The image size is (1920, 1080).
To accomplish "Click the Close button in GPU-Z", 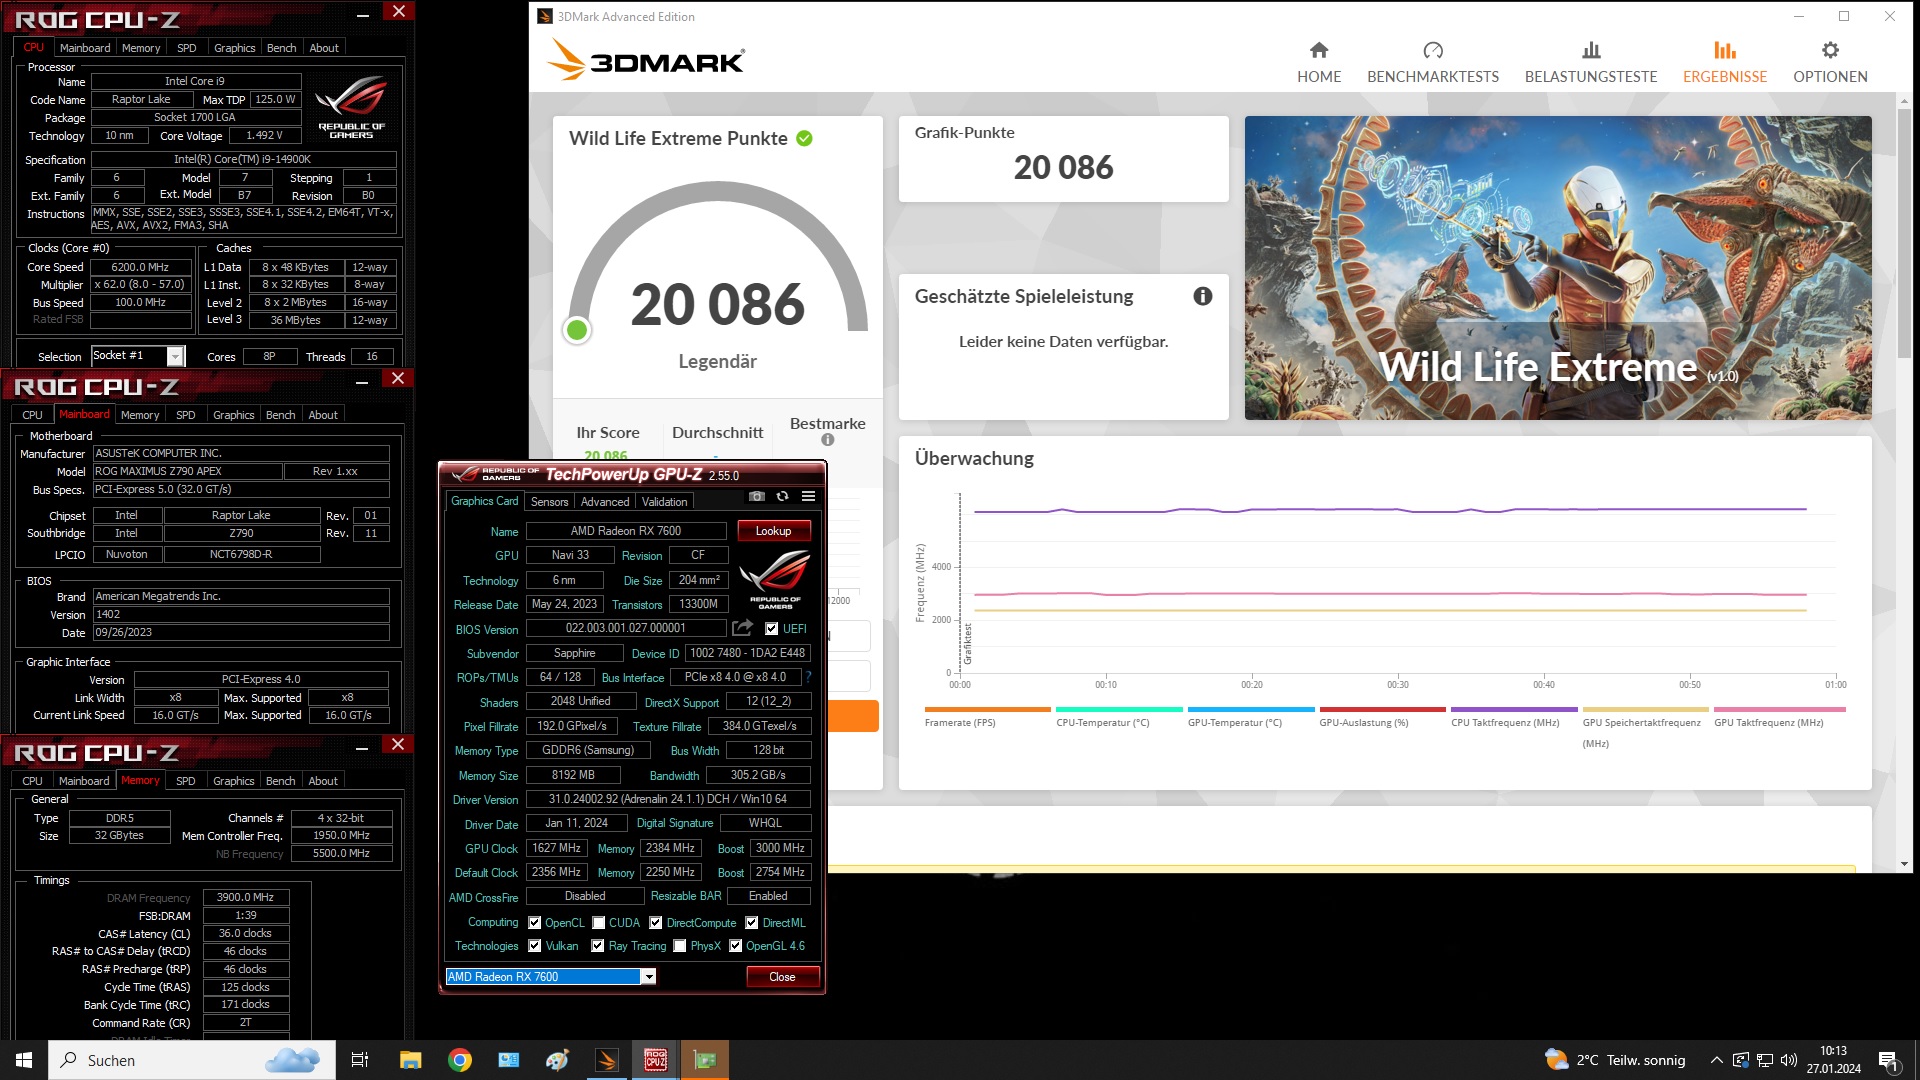I will pos(782,977).
